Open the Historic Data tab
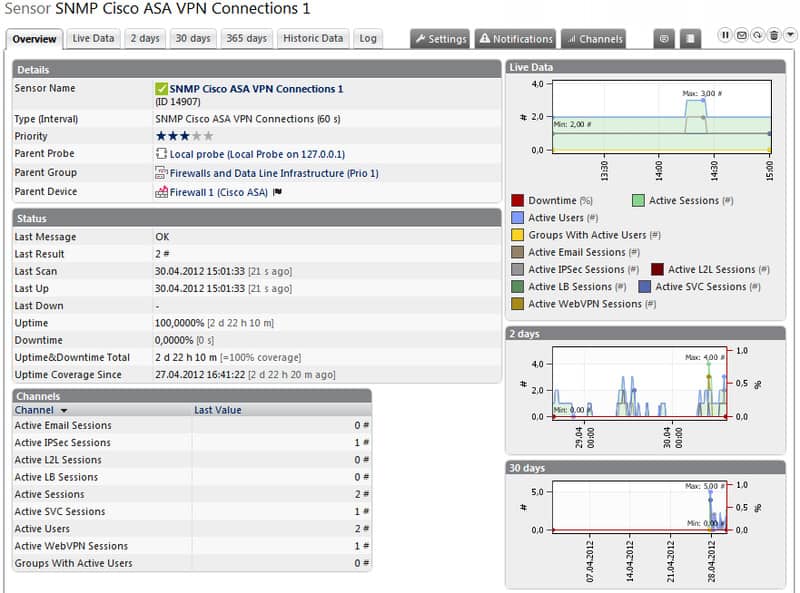This screenshot has height=593, width=800. [x=313, y=38]
